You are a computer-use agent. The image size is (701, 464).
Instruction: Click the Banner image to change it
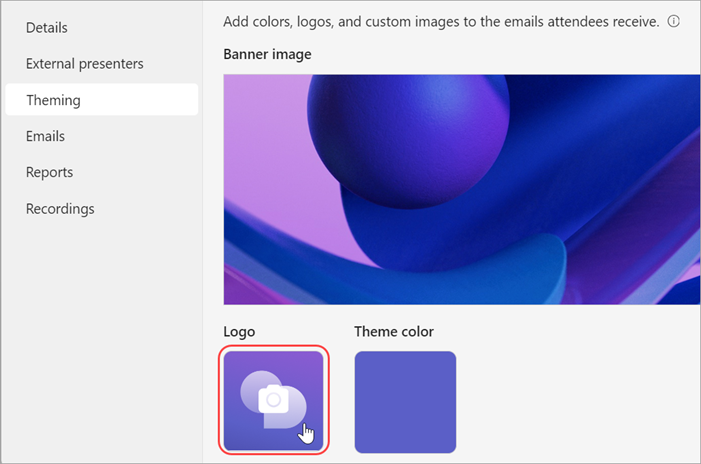tap(461, 189)
